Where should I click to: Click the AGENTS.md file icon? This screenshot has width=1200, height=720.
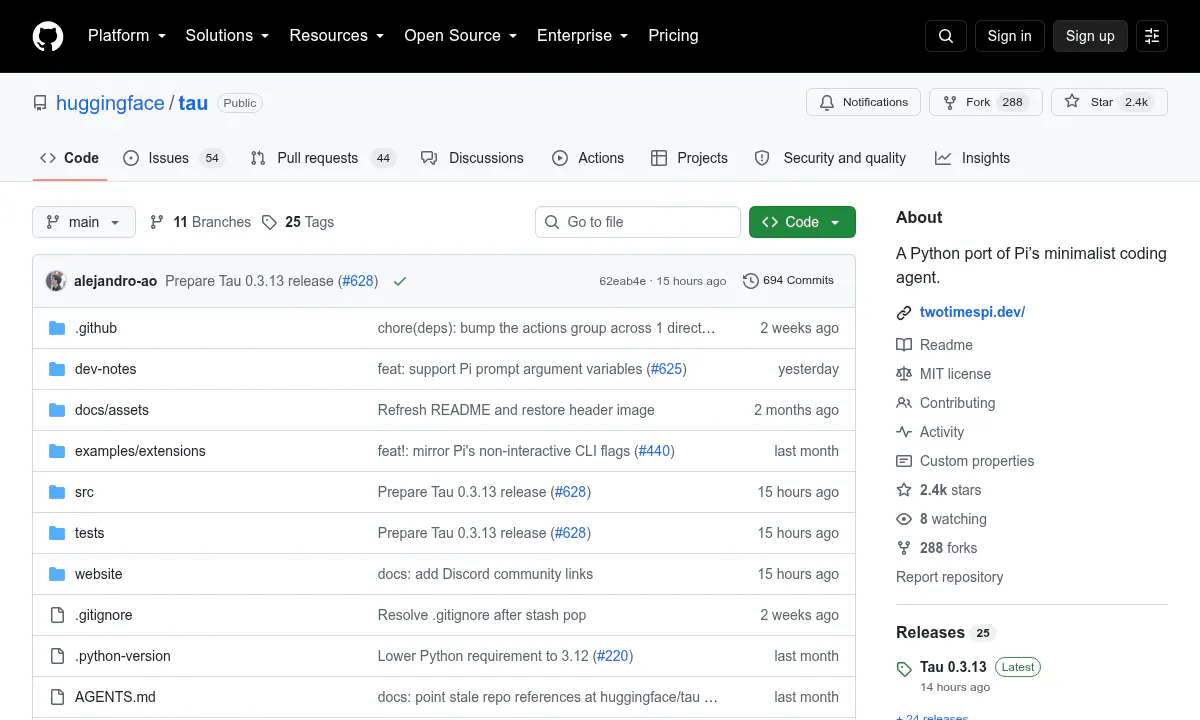(57, 697)
